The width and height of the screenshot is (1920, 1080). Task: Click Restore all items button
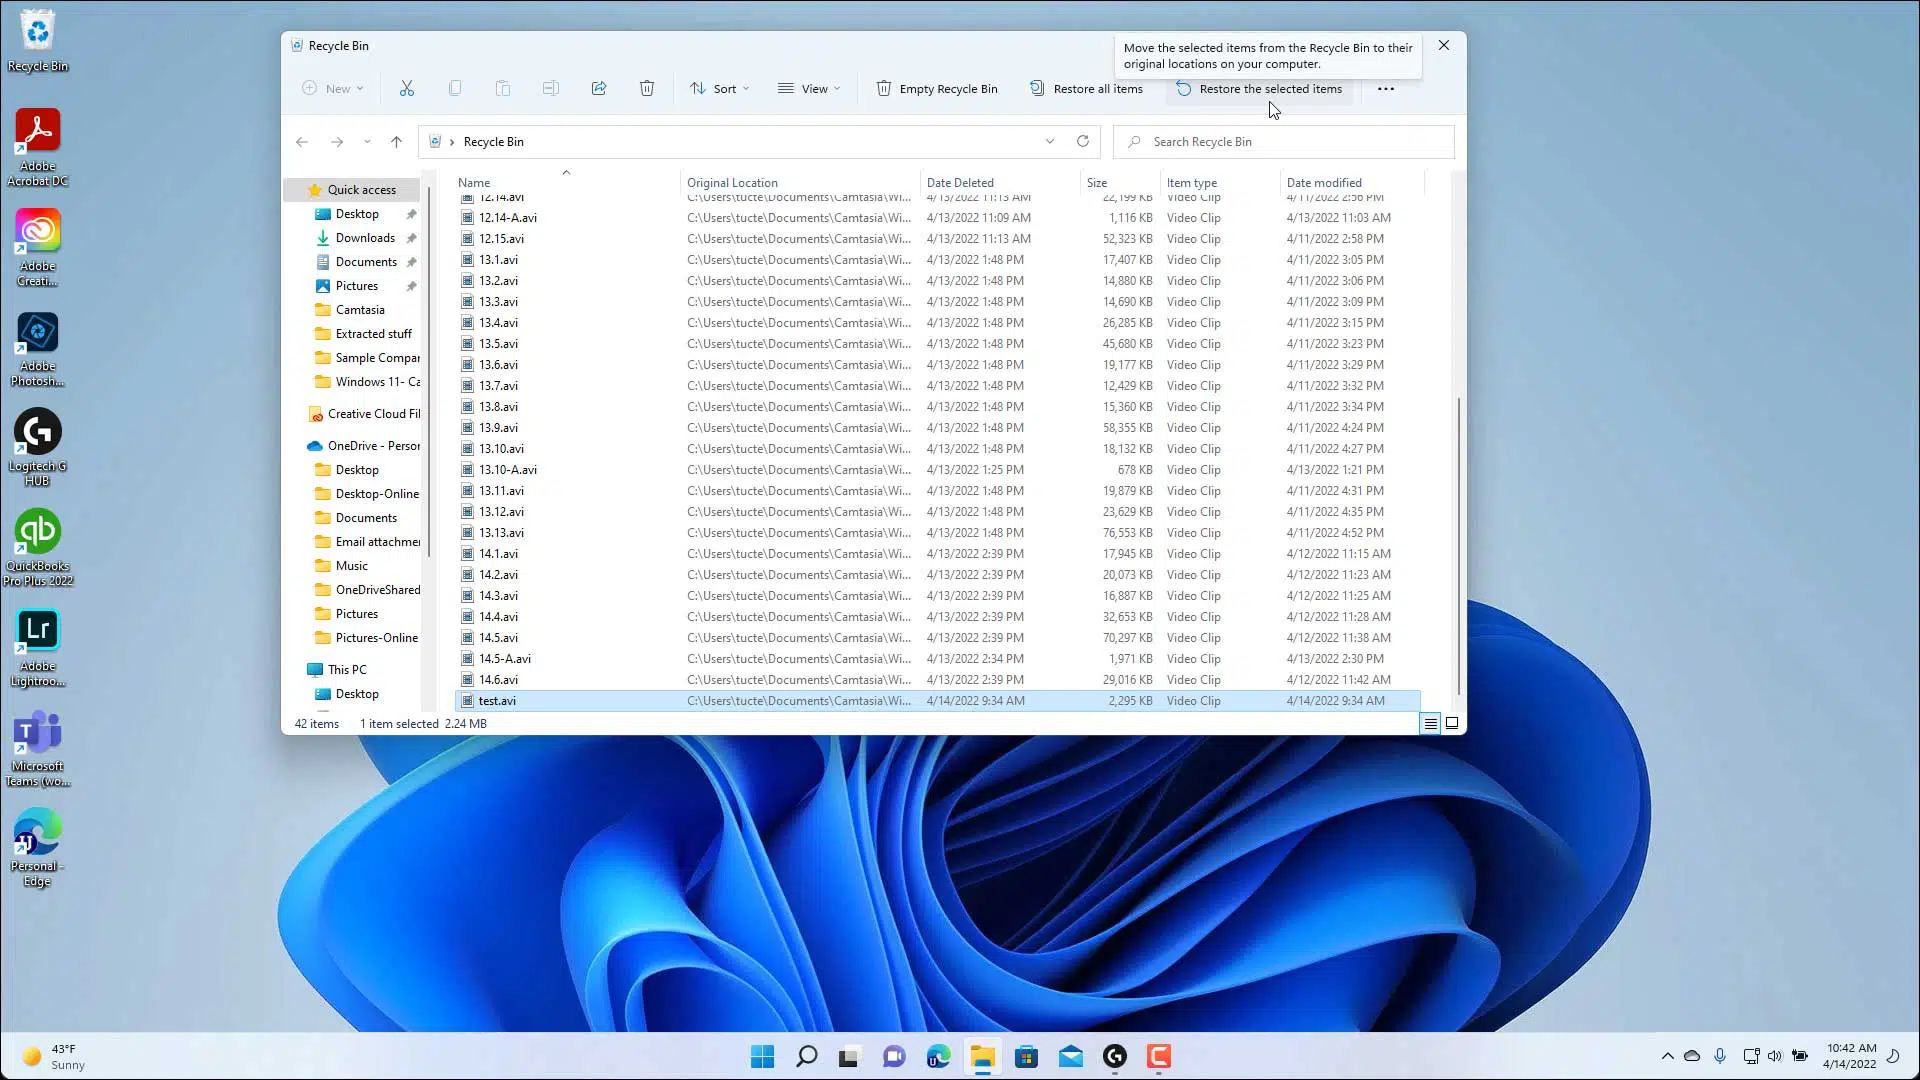(1086, 88)
